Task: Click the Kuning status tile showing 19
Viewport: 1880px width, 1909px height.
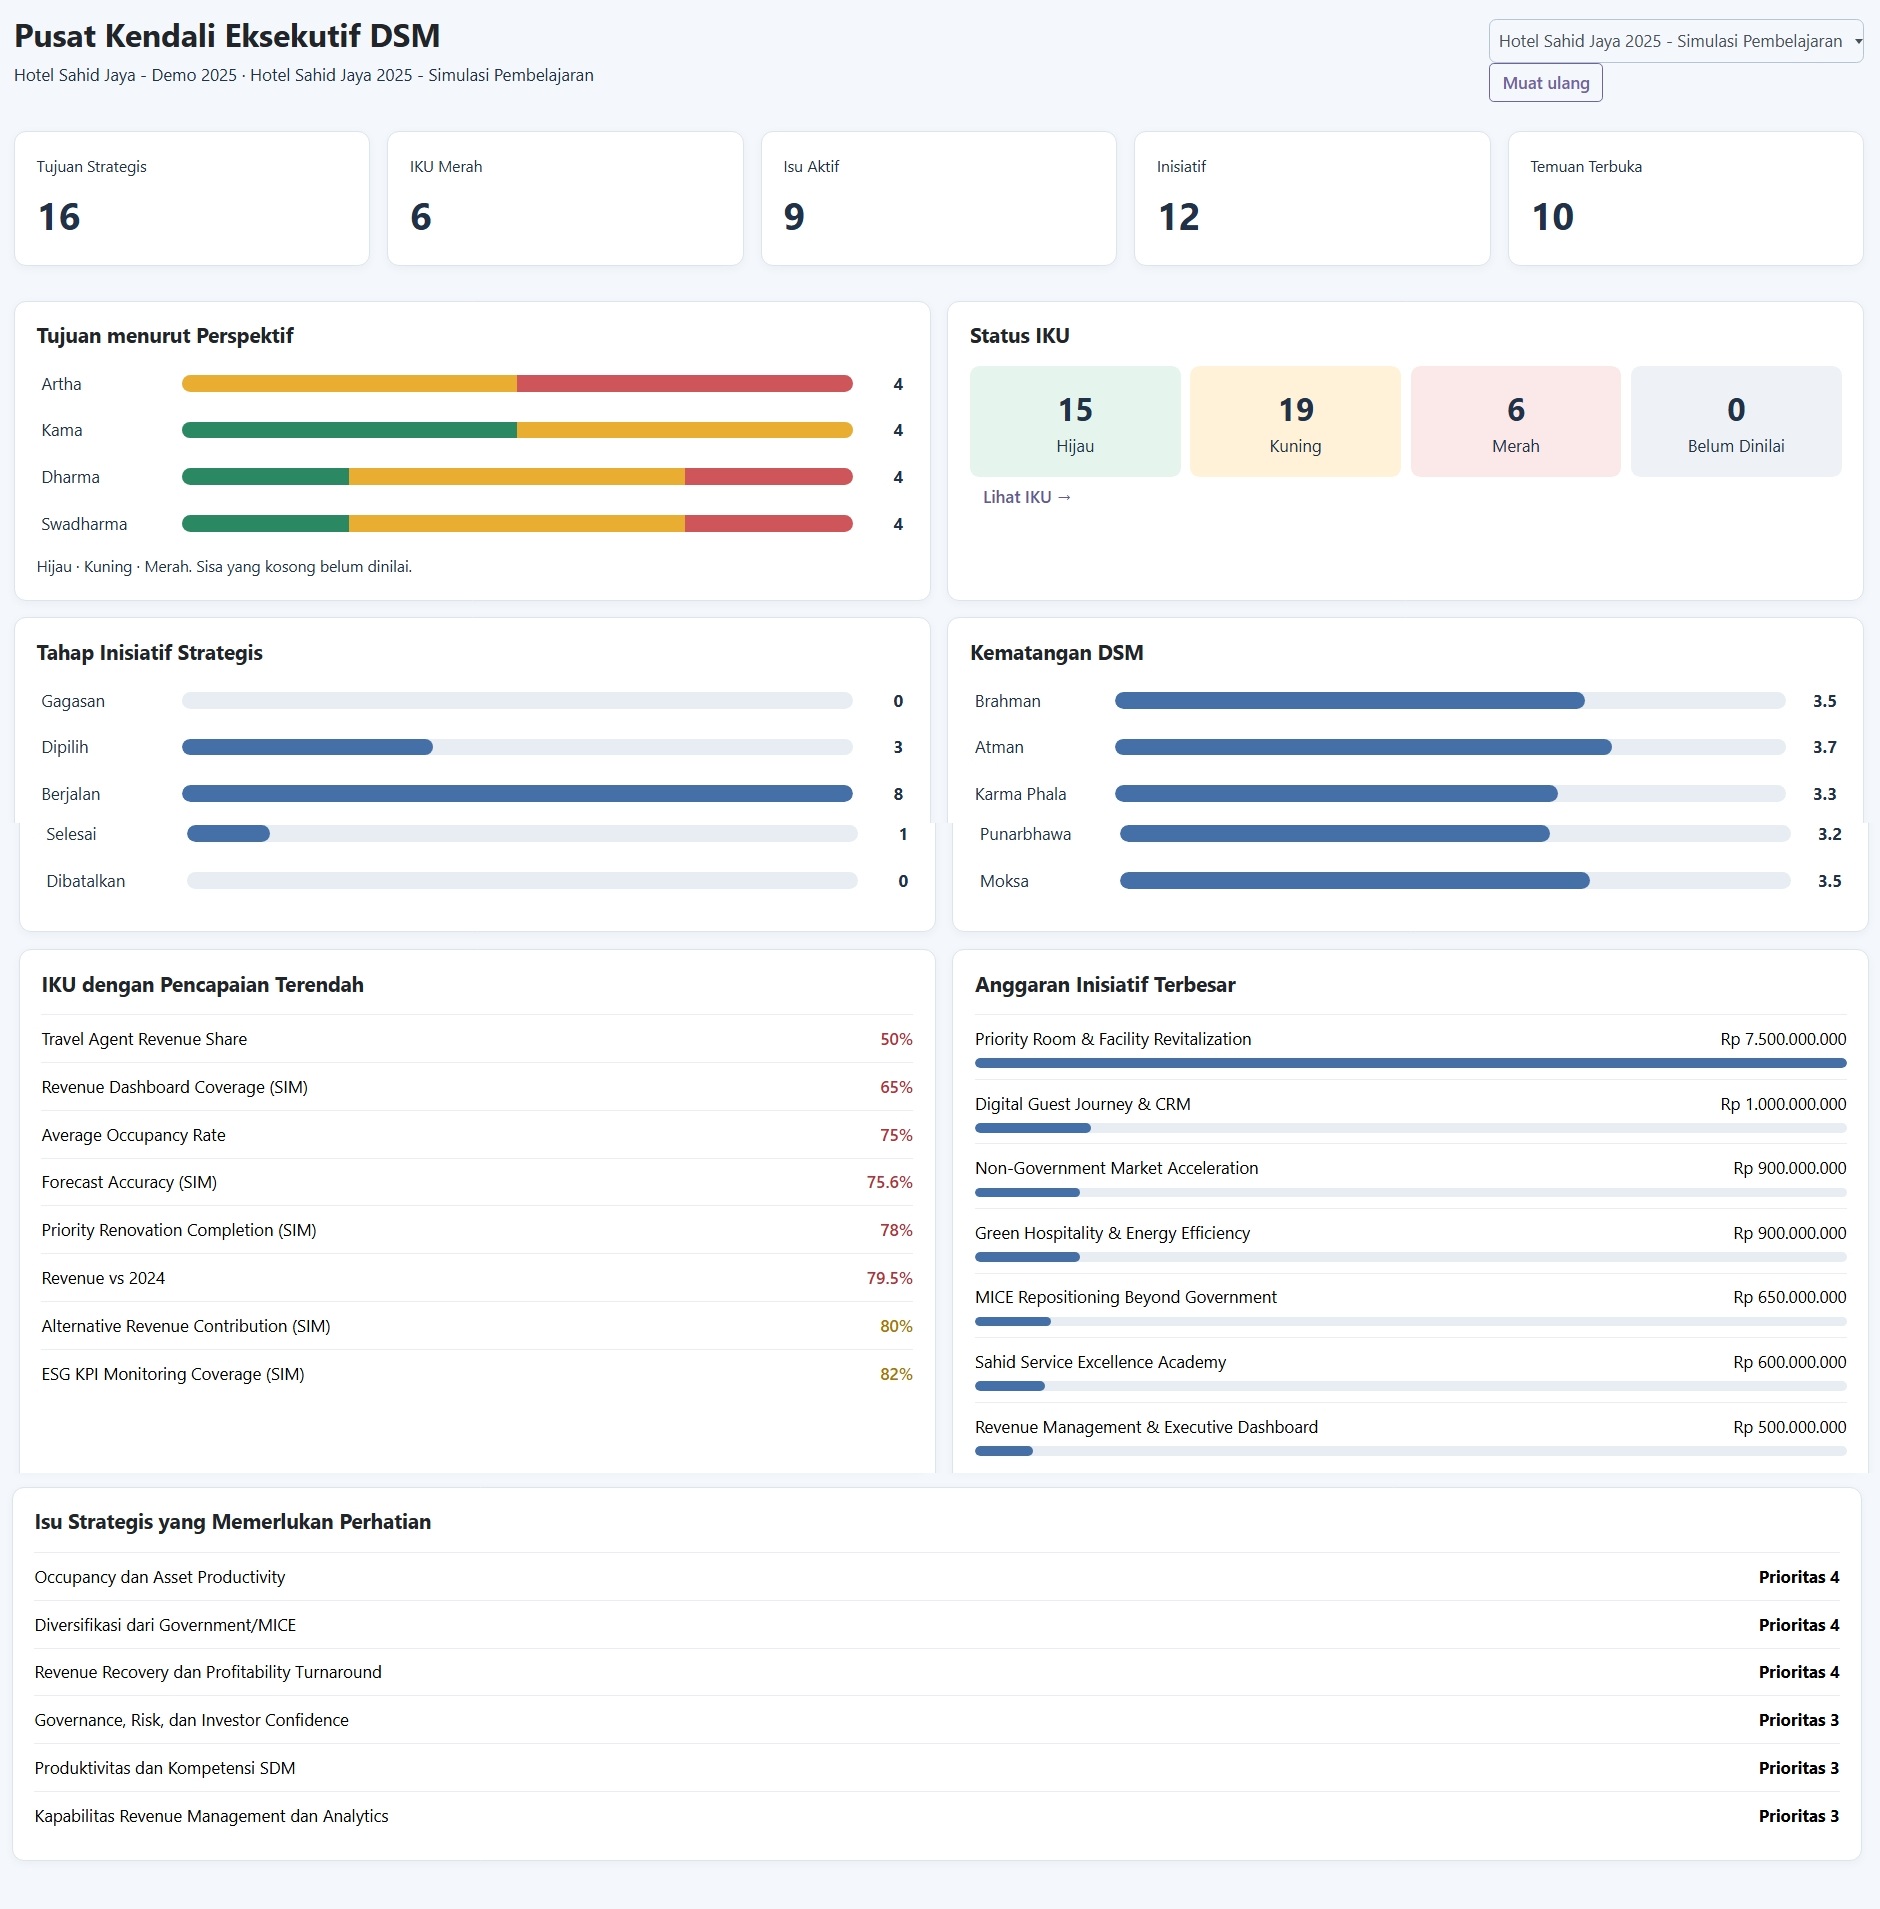Action: click(x=1295, y=421)
